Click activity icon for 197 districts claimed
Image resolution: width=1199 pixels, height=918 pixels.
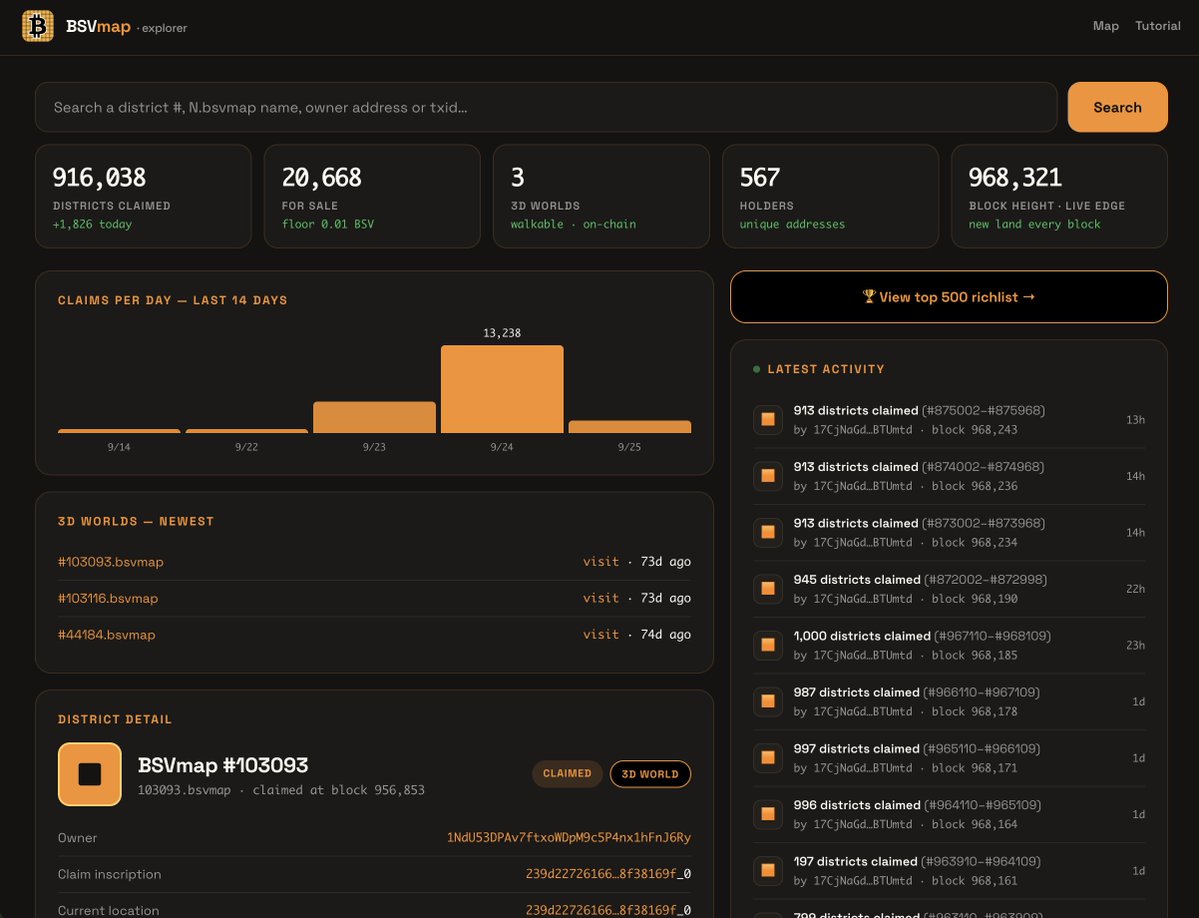768,871
